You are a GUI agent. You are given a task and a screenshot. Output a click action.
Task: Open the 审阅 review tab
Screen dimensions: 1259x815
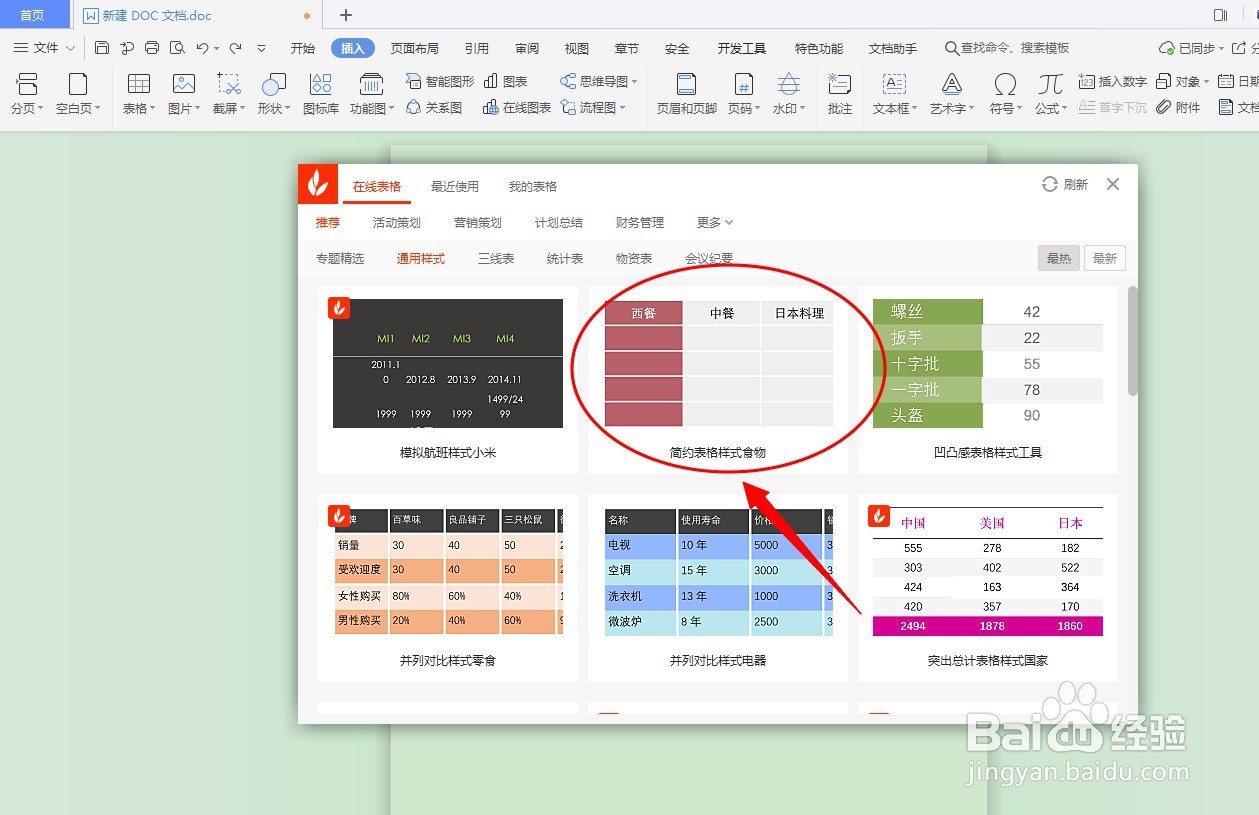click(527, 48)
